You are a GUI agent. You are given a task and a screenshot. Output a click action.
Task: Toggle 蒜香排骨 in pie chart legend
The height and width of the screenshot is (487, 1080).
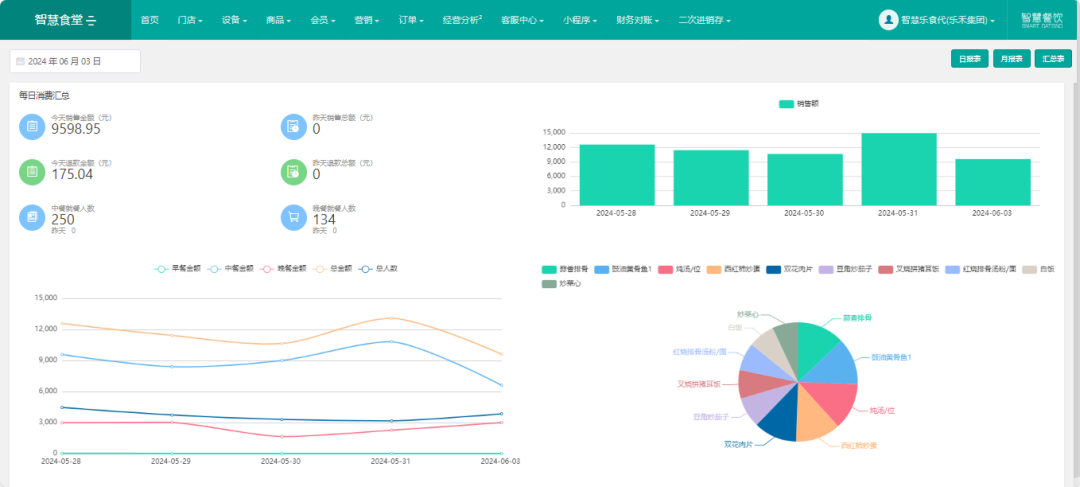[565, 269]
